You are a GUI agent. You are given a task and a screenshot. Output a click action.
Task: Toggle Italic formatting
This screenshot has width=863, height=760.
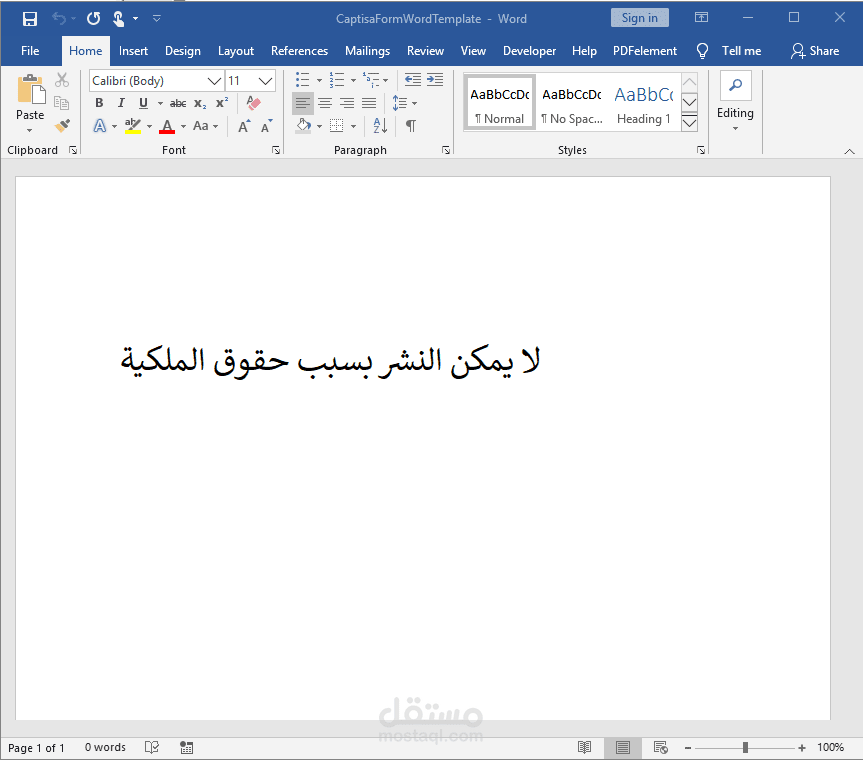click(x=121, y=103)
